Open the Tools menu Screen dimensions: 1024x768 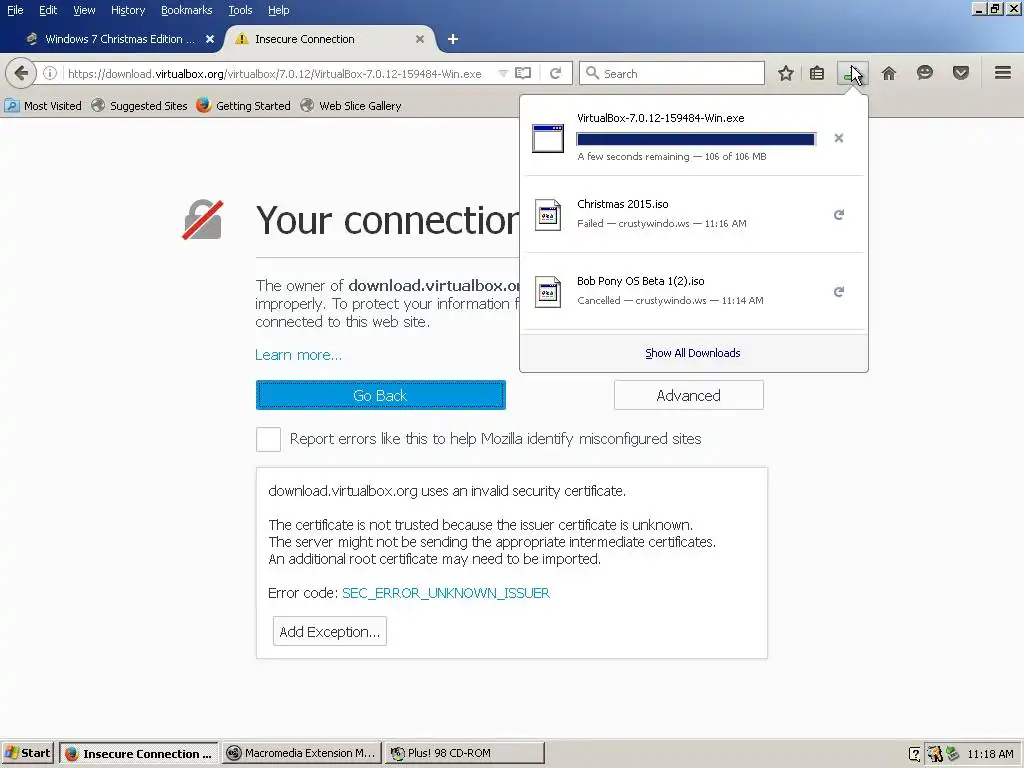click(x=240, y=10)
